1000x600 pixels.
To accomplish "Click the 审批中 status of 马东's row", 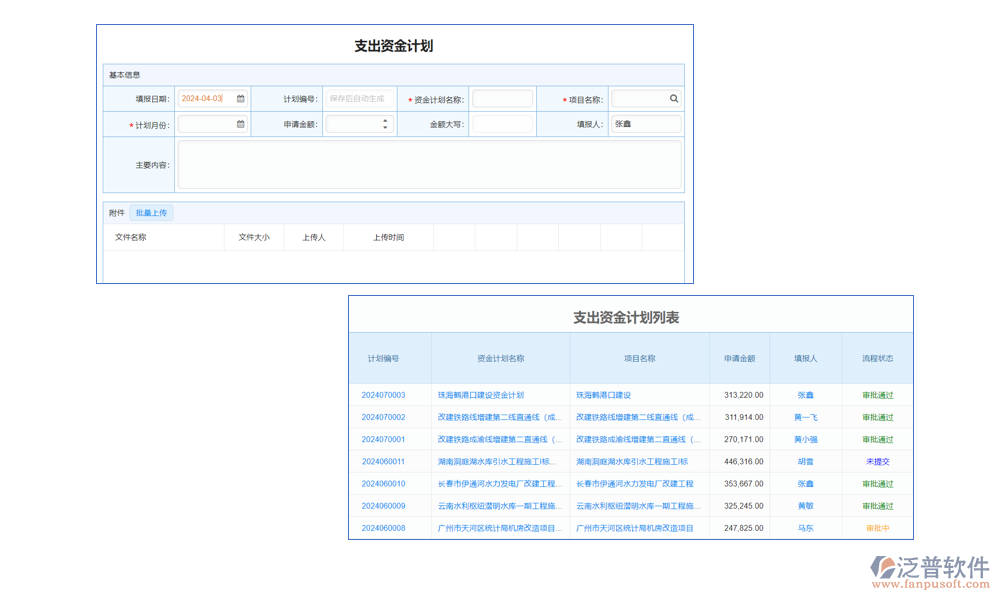I will click(x=877, y=528).
